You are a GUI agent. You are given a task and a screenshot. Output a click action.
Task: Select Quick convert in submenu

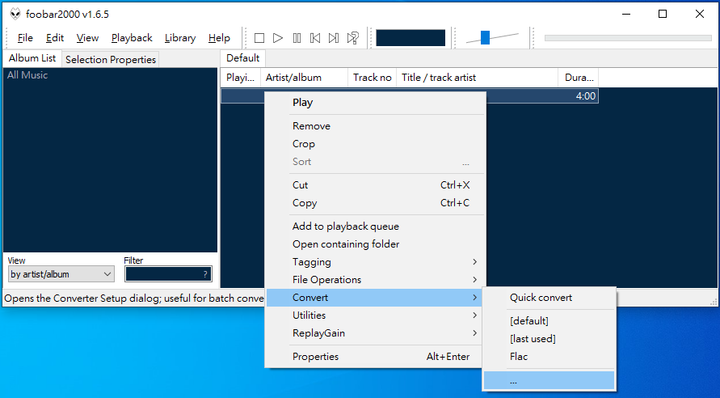pos(549,297)
